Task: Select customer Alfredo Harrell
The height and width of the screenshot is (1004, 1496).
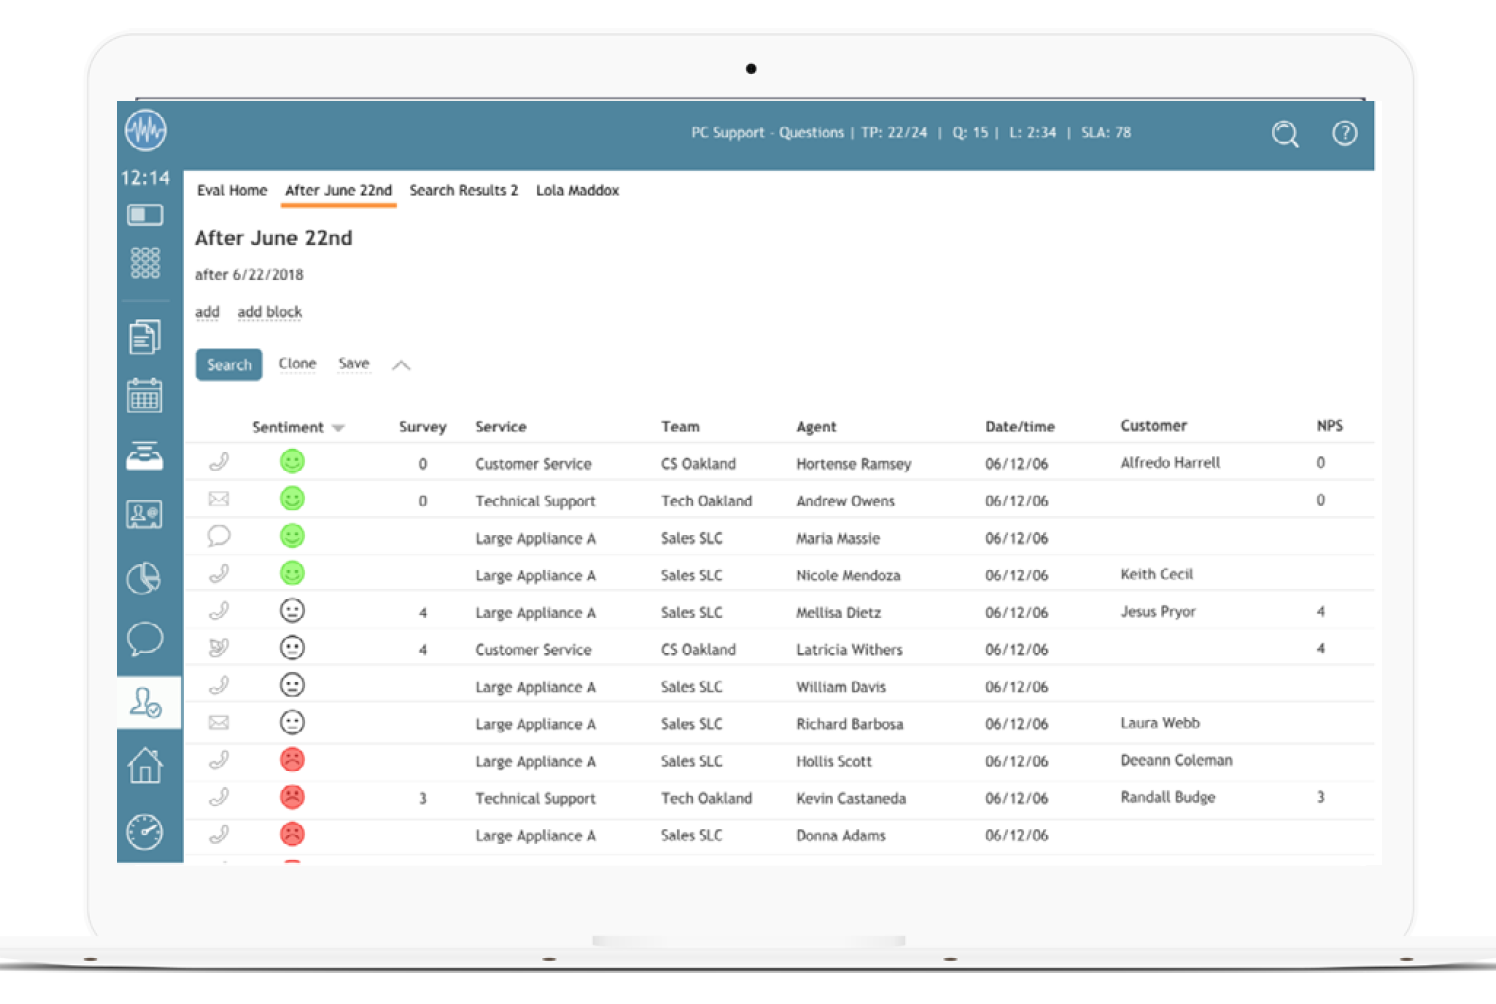Action: 1170,463
